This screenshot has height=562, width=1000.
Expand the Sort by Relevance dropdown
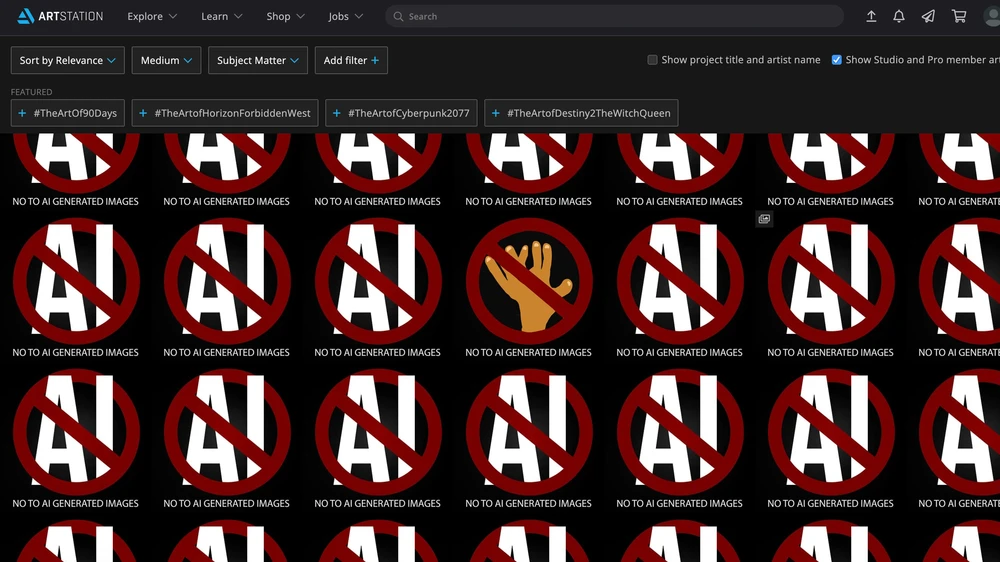click(x=67, y=60)
